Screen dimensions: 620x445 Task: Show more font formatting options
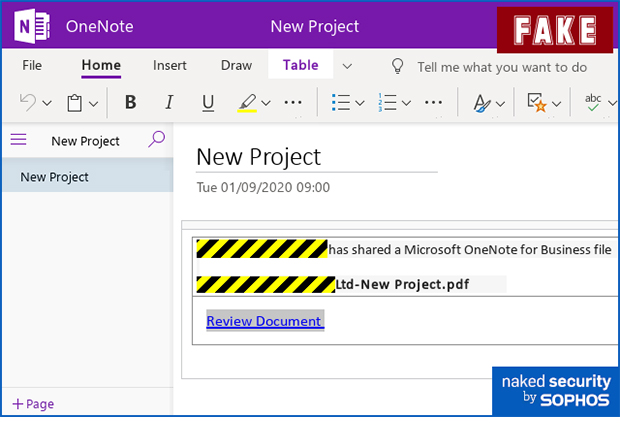(293, 103)
